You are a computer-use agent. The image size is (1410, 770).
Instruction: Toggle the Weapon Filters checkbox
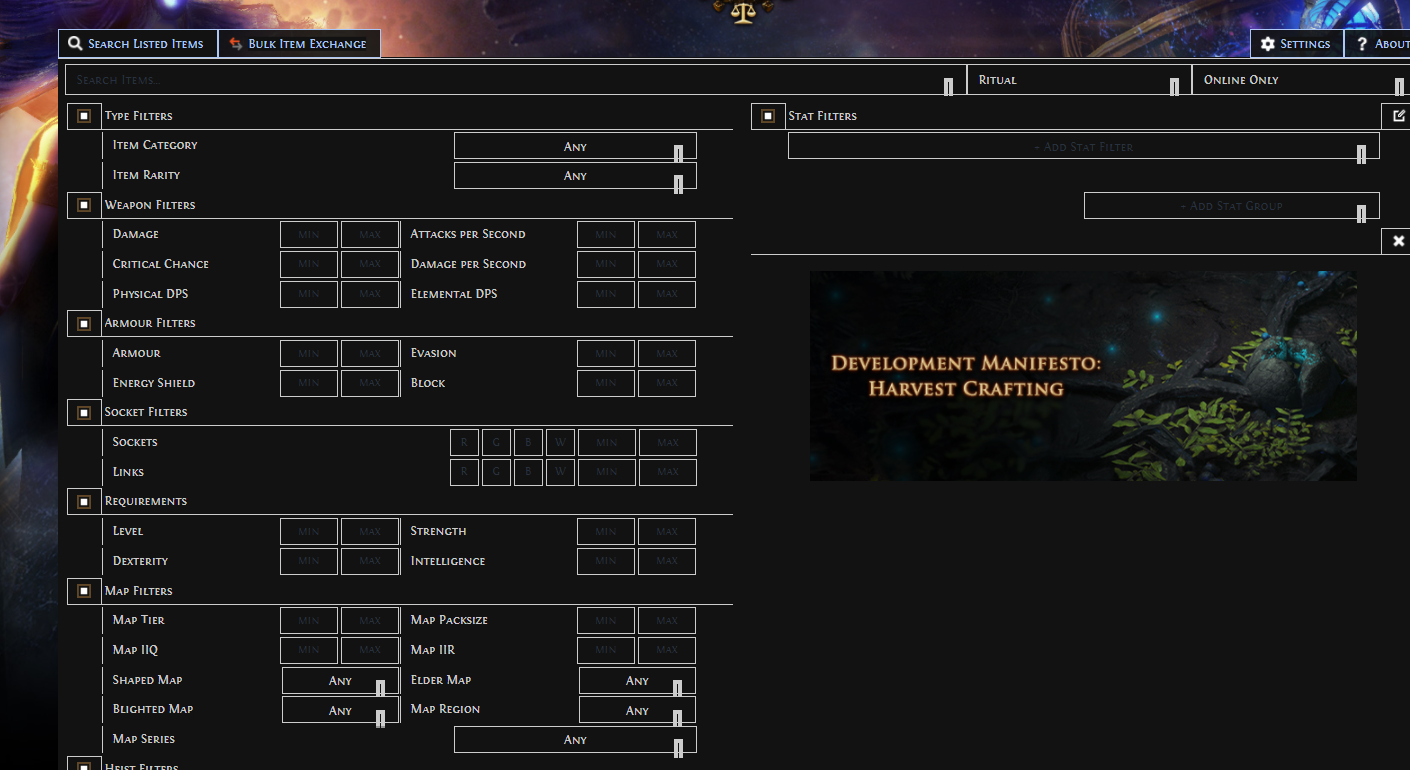tap(84, 205)
